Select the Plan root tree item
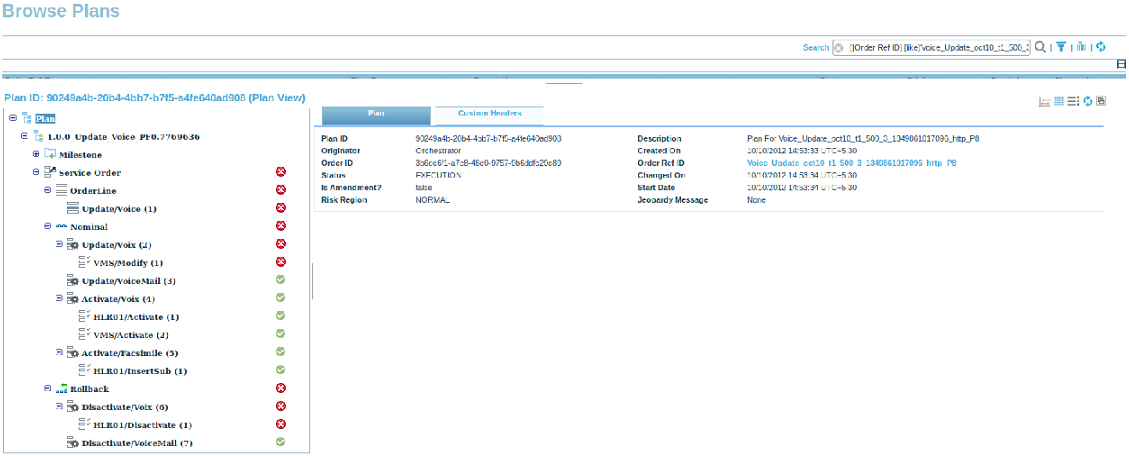The width and height of the screenshot is (1129, 456). [45, 118]
